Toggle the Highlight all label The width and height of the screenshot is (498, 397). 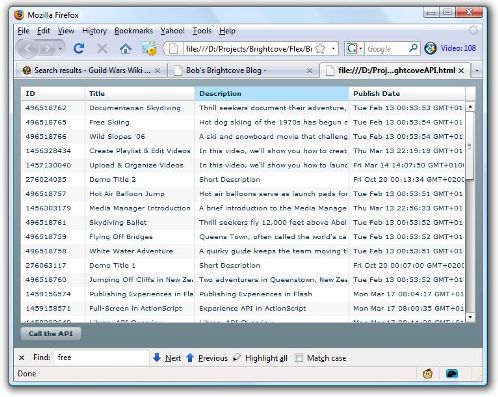coord(266,358)
